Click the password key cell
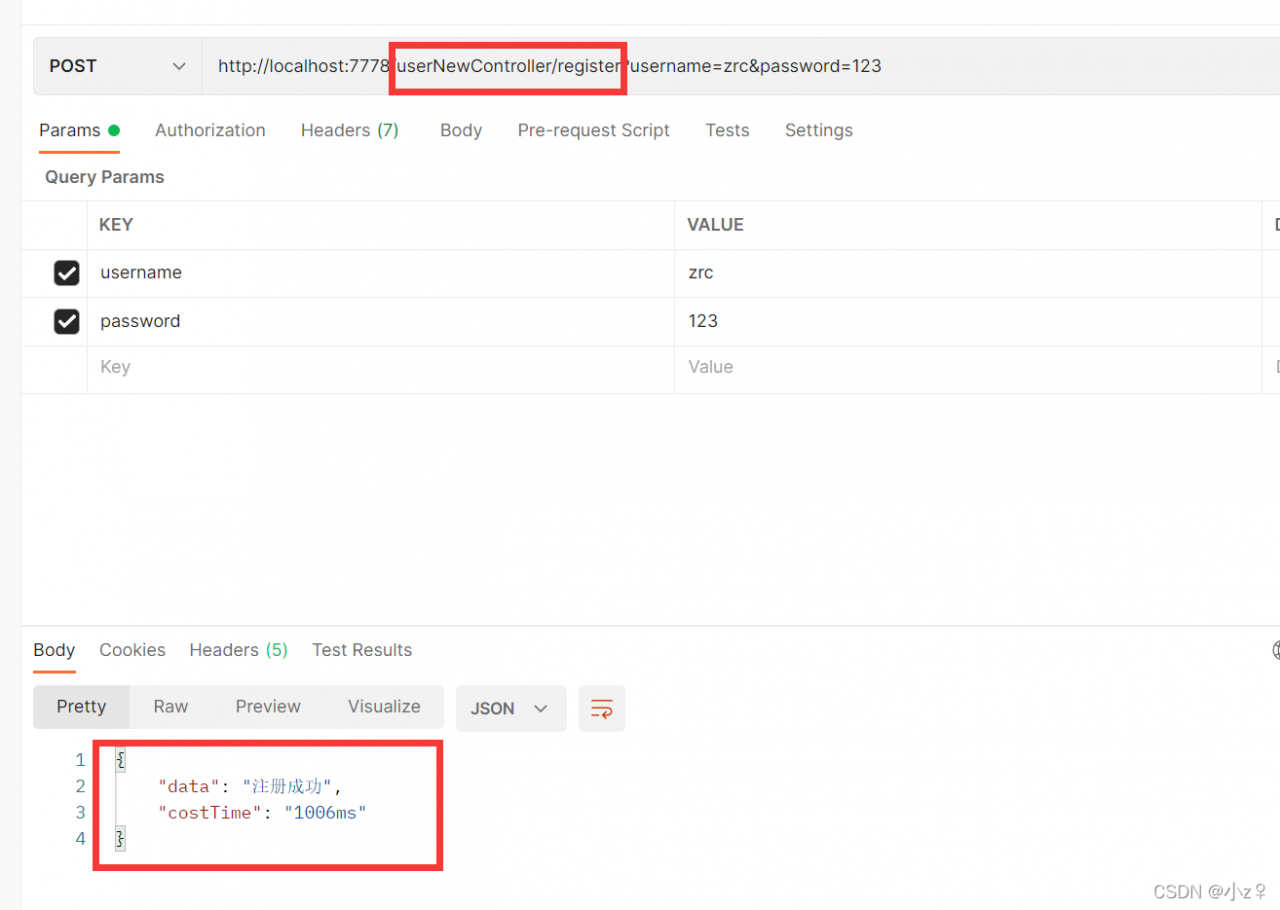The height and width of the screenshot is (910, 1280). [381, 321]
